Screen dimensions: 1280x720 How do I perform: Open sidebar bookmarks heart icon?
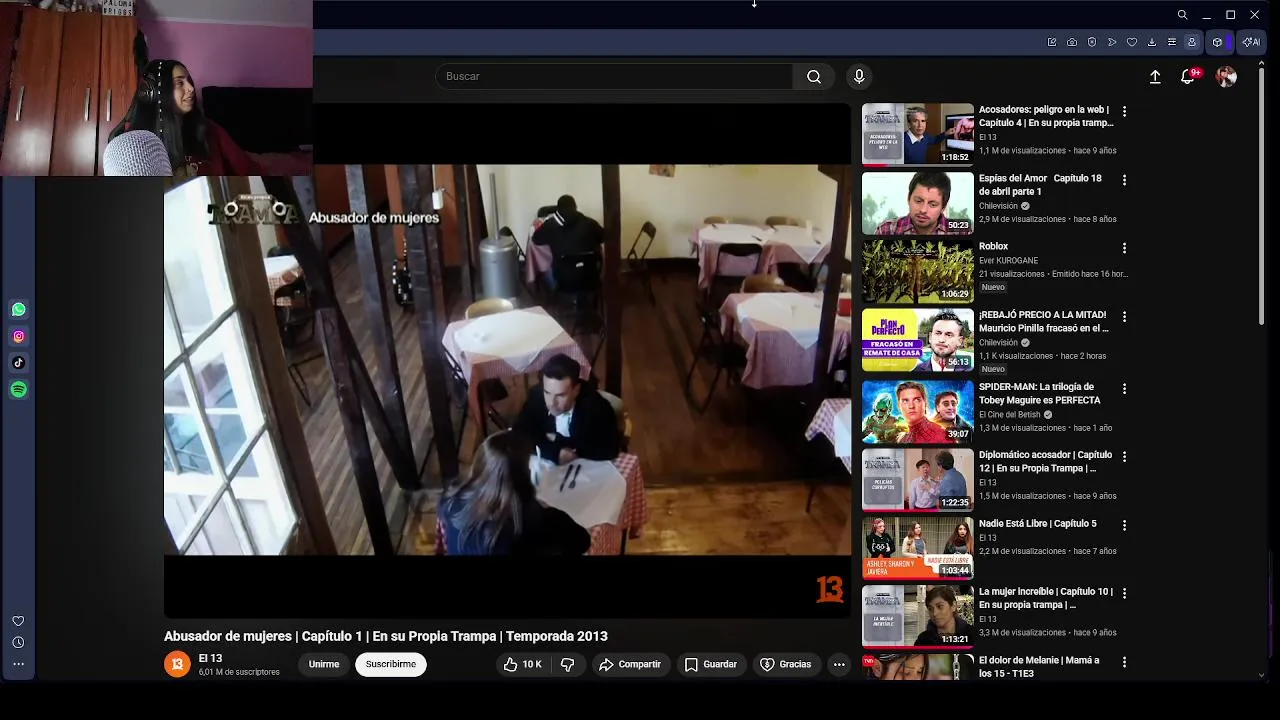coord(18,621)
